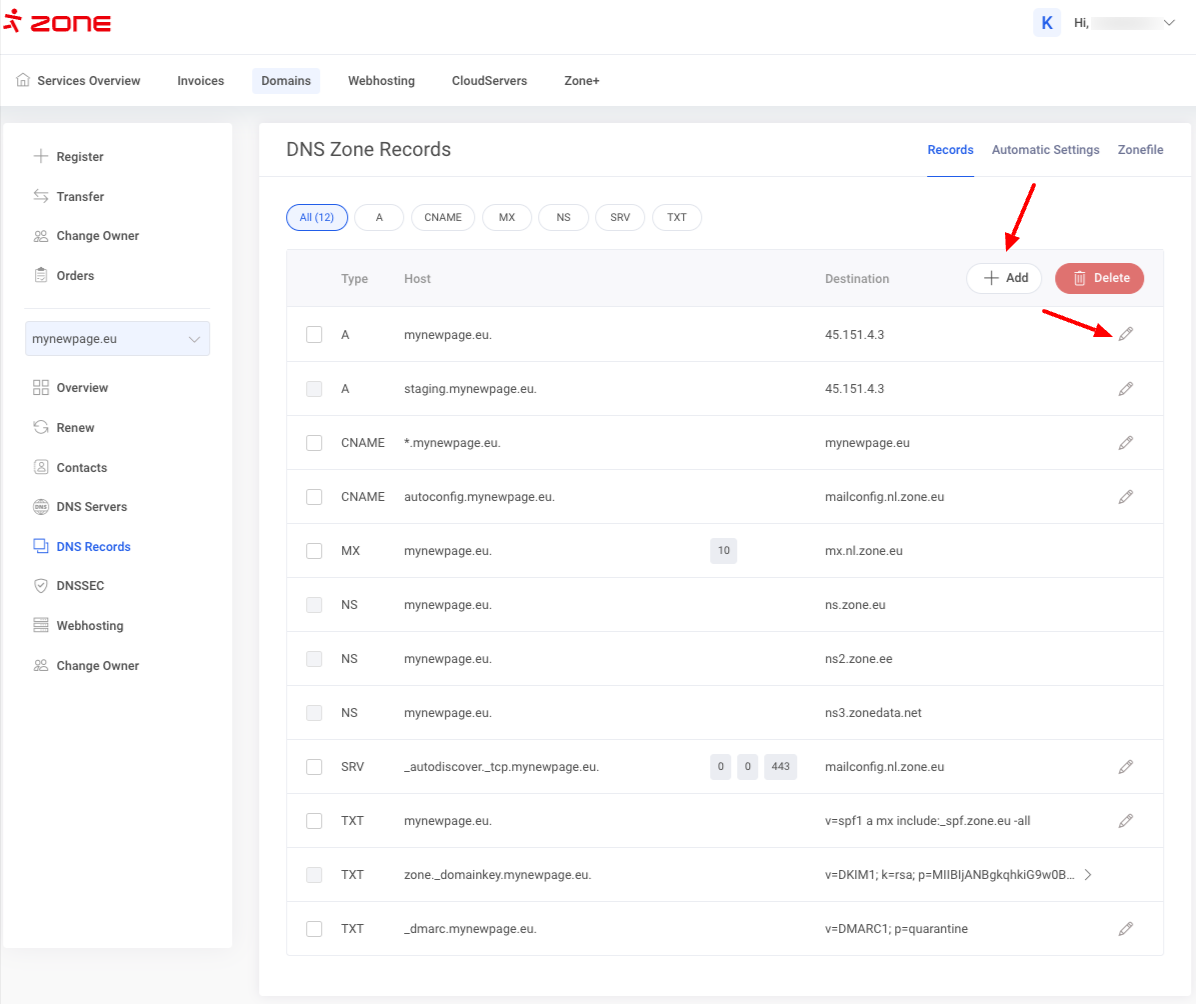This screenshot has width=1196, height=1004.
Task: Tick the checkbox for autoconfig CNAME record
Action: tap(314, 496)
